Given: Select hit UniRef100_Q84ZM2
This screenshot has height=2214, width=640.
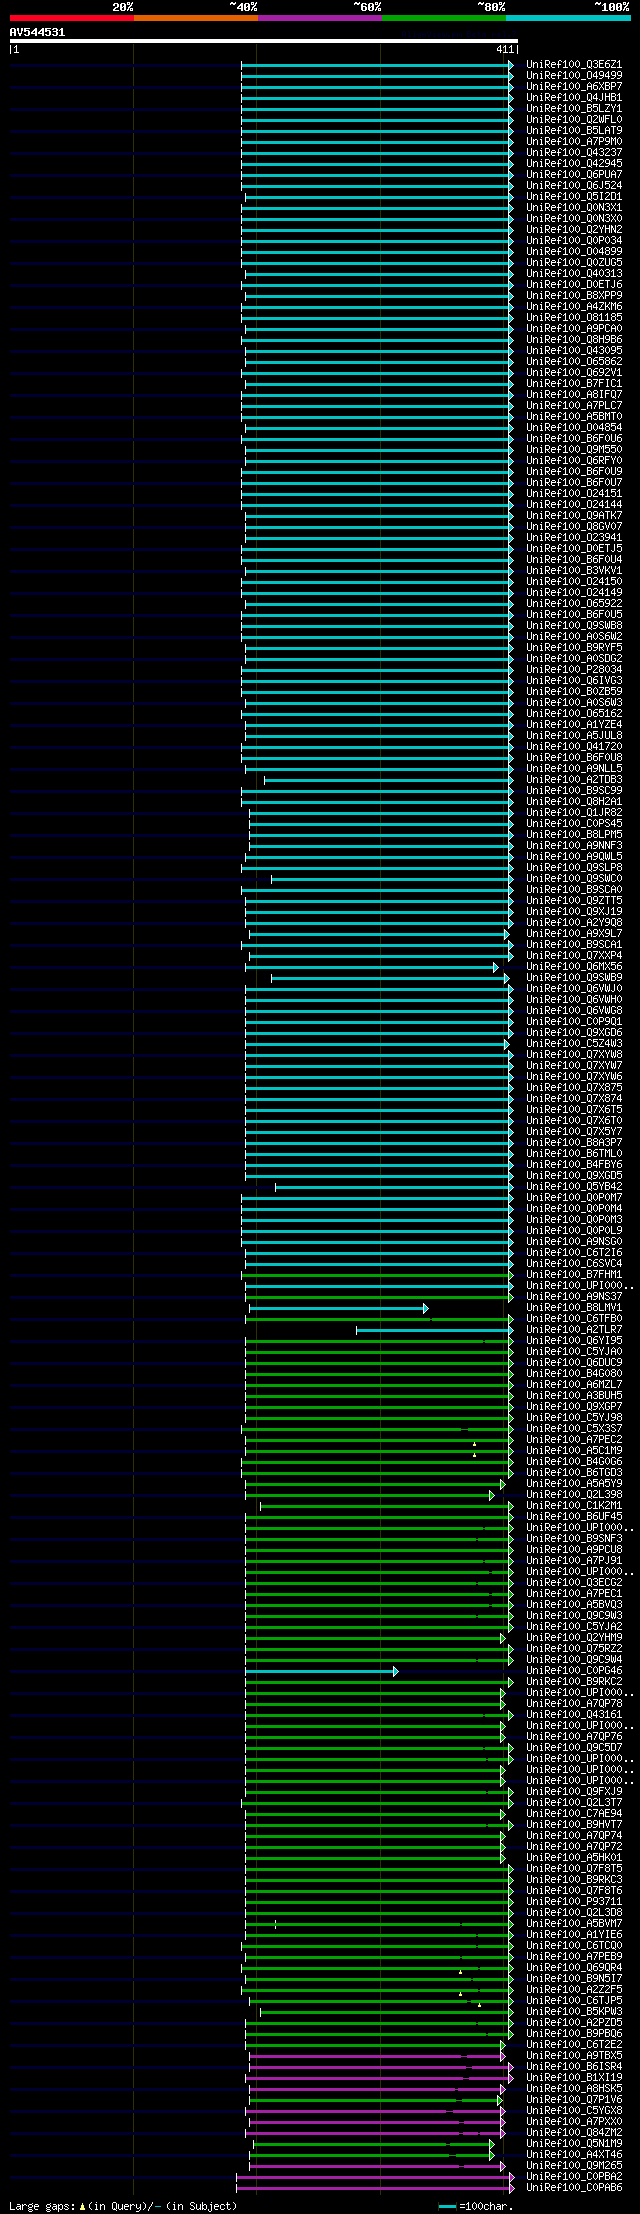Looking at the screenshot, I should pos(574,2133).
